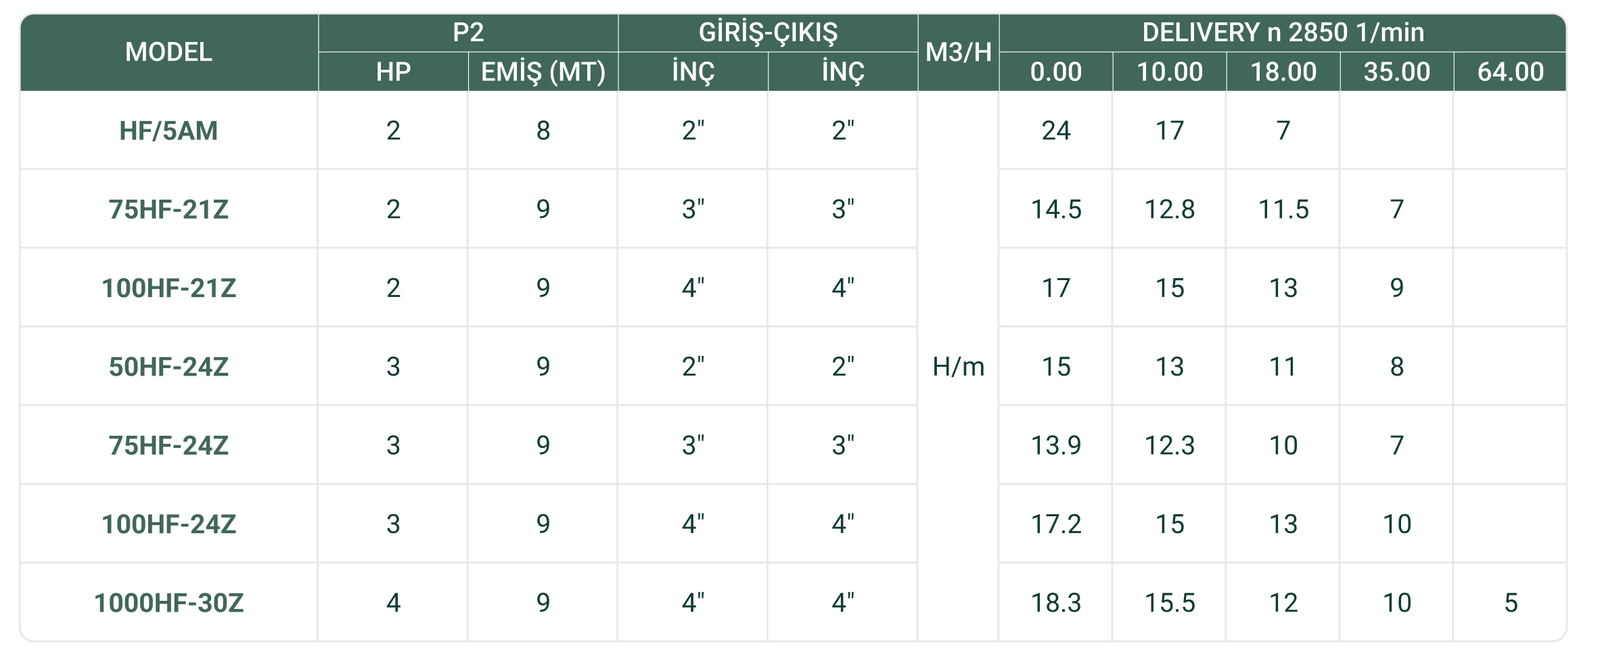The image size is (1600, 655).
Task: Select the 1000HF-30Z model cell
Action: (168, 603)
